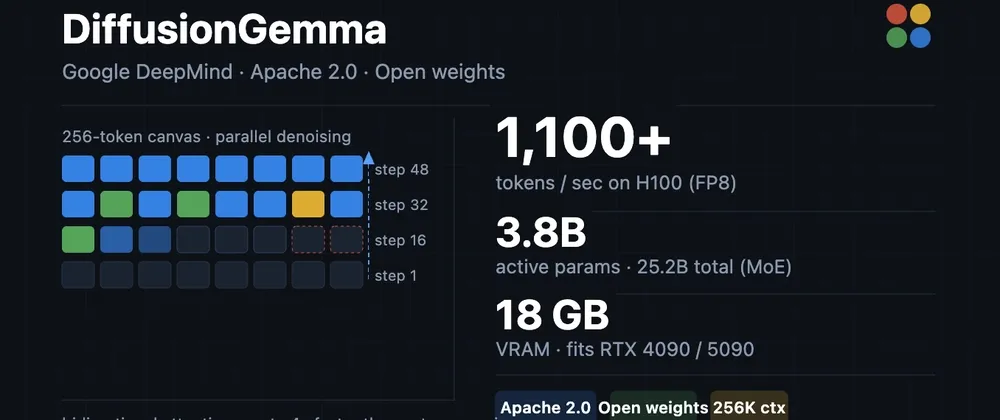Image resolution: width=1000 pixels, height=420 pixels.
Task: Click the blue arrowhead above the dashed line
Action: tap(368, 157)
